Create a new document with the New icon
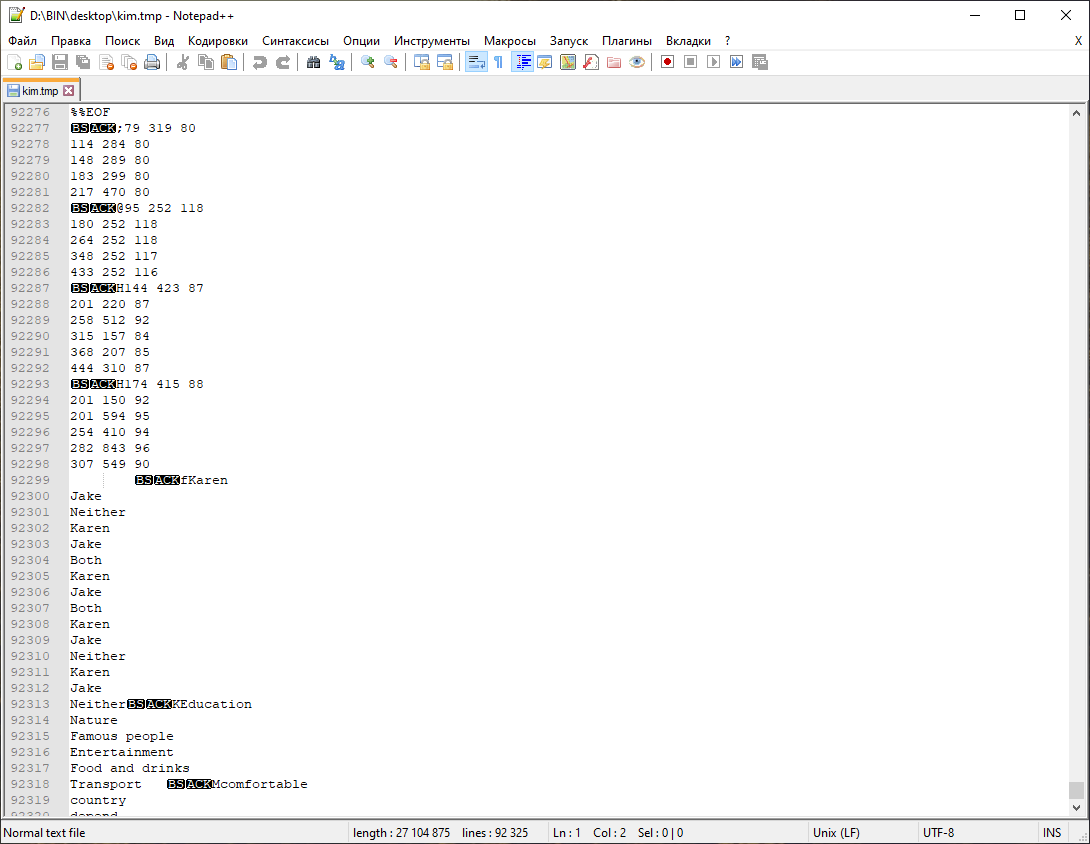This screenshot has height=844, width=1090. pos(15,63)
